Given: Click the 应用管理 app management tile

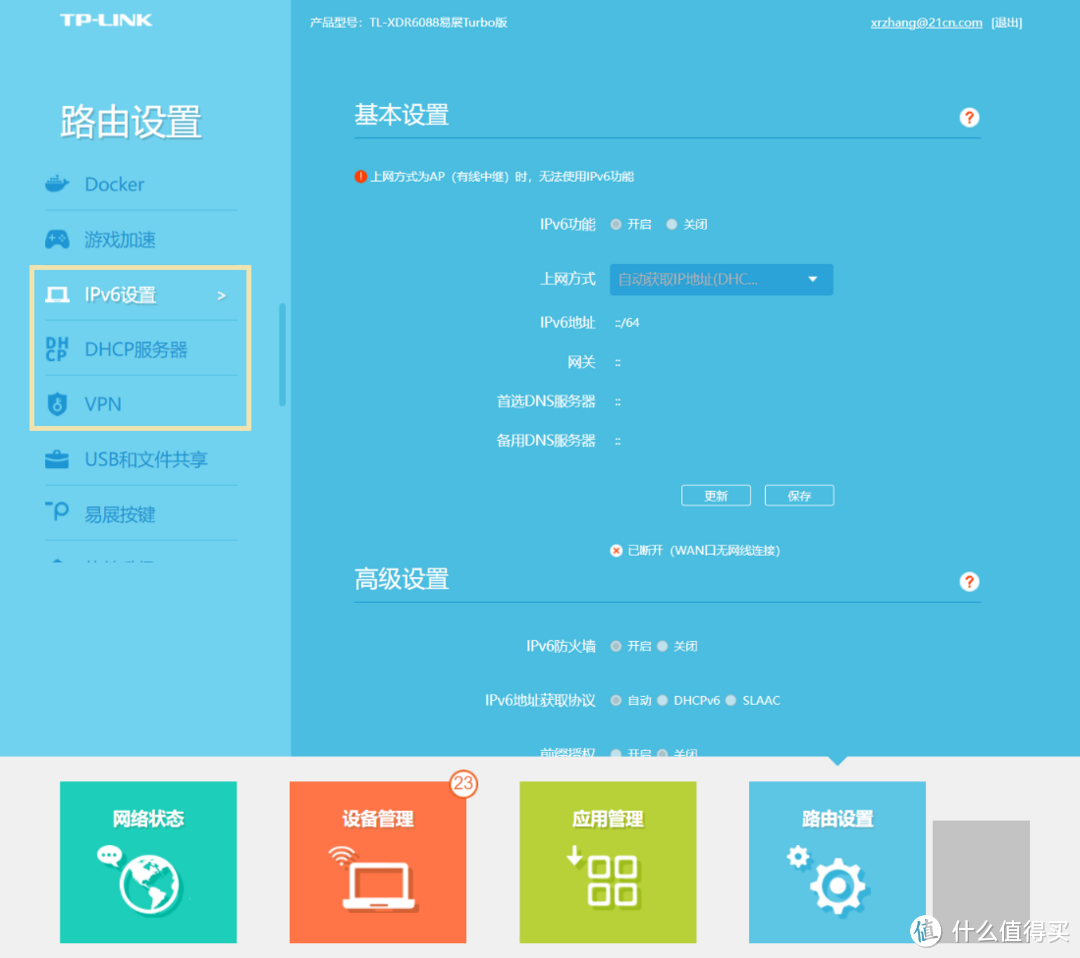Looking at the screenshot, I should click(x=607, y=861).
